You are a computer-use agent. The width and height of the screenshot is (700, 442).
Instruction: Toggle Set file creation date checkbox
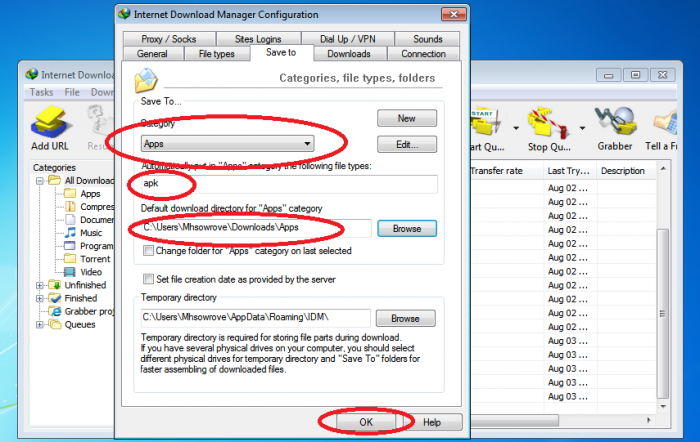tap(148, 279)
